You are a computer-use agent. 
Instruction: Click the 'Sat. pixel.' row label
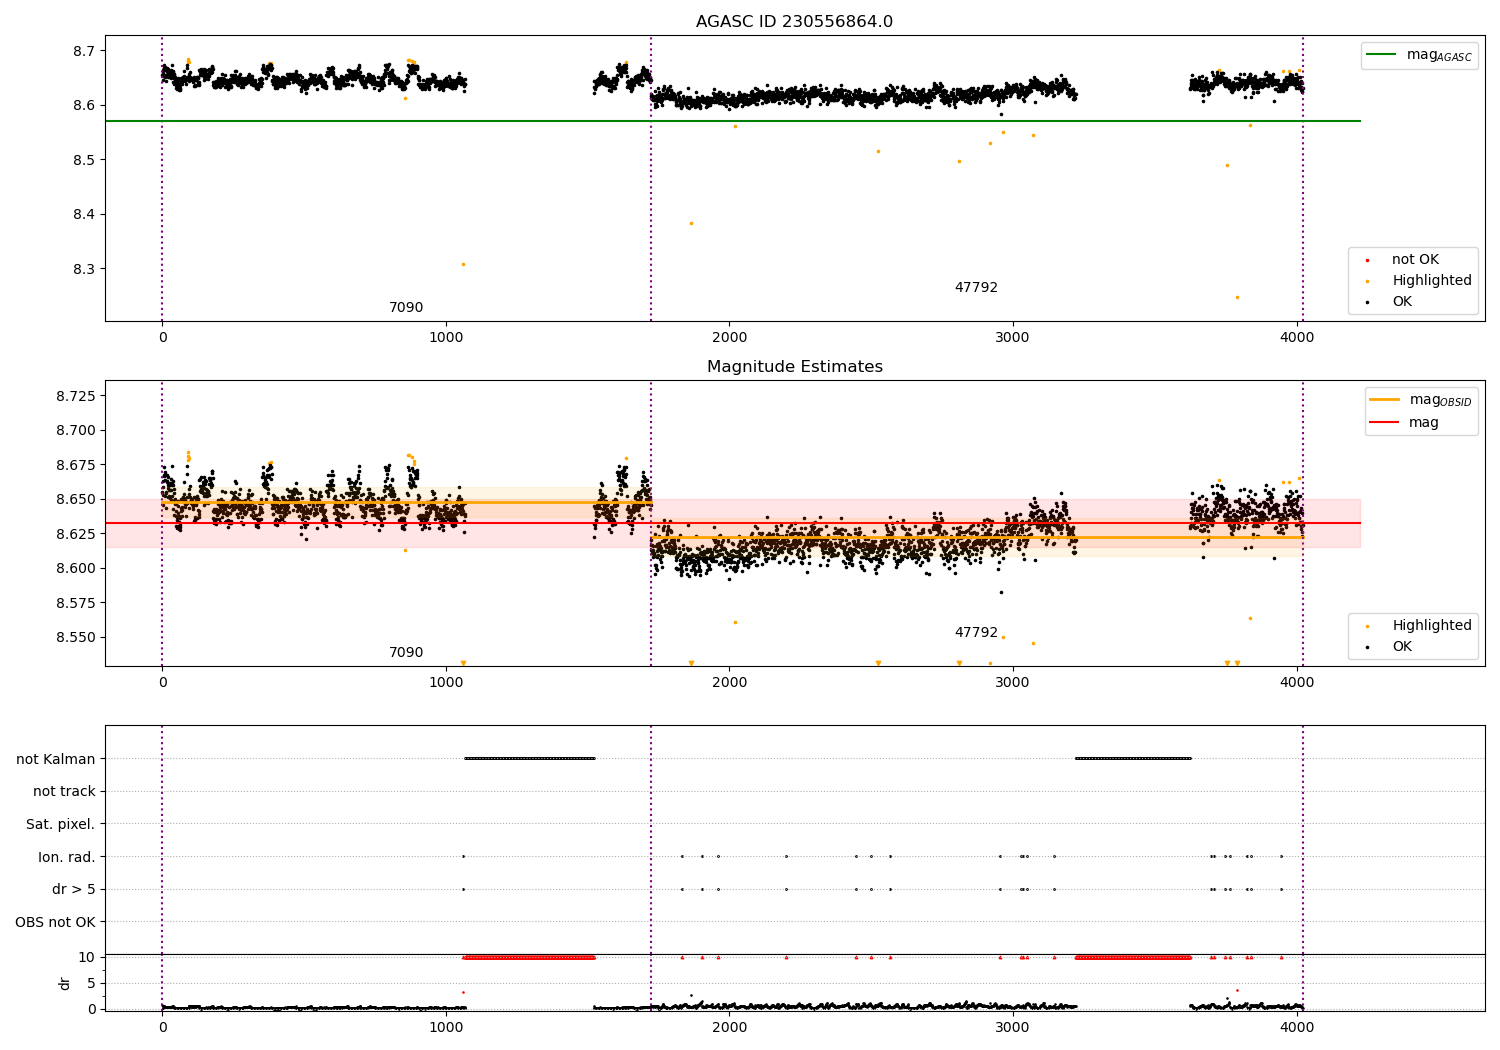point(61,825)
